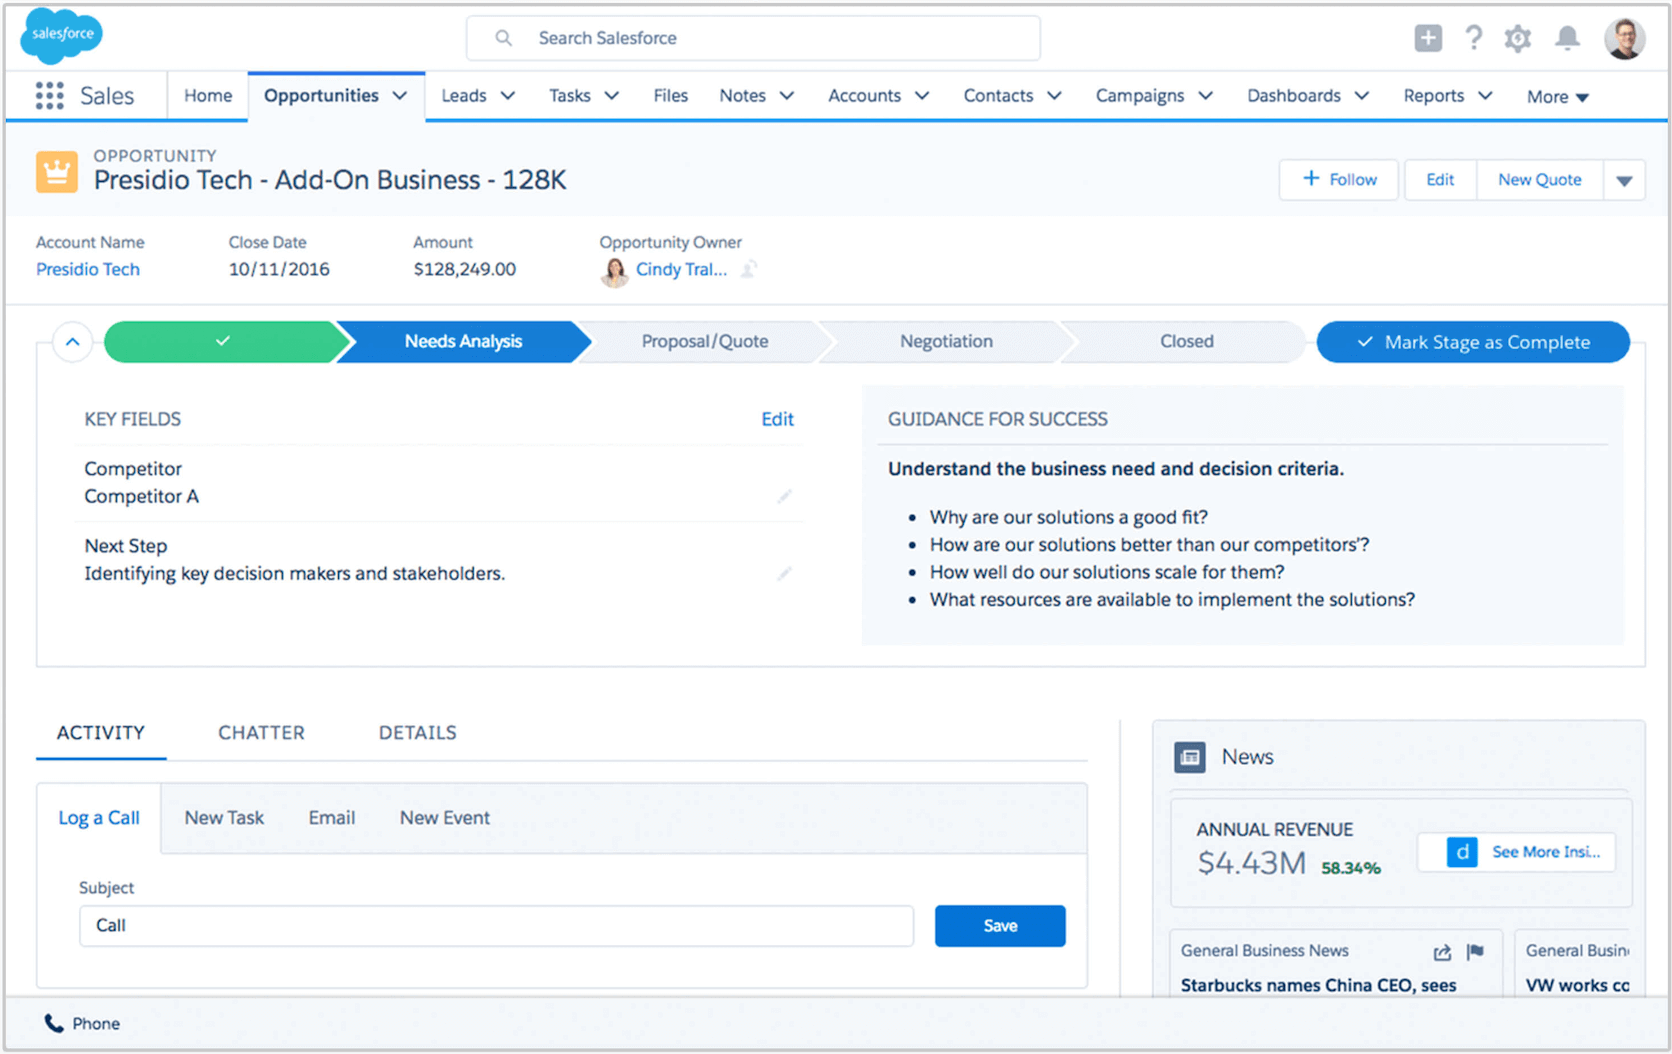Edit the Competitor field using its pencil icon

(x=784, y=497)
